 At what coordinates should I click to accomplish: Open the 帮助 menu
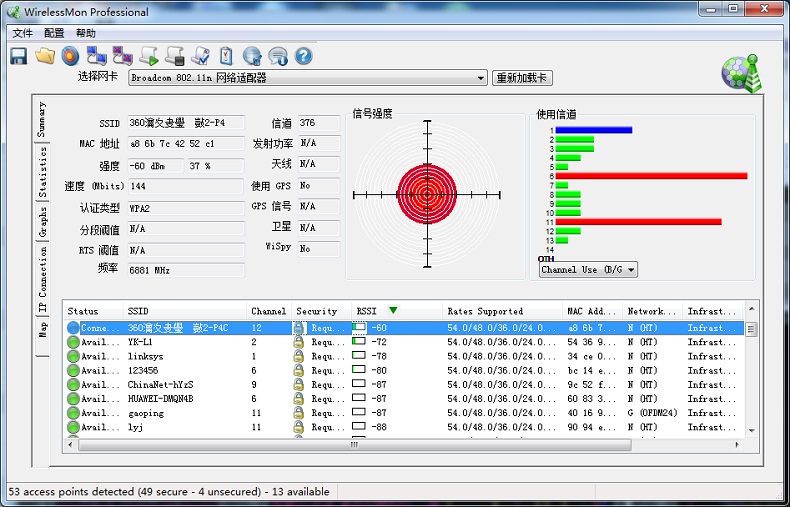(x=86, y=33)
